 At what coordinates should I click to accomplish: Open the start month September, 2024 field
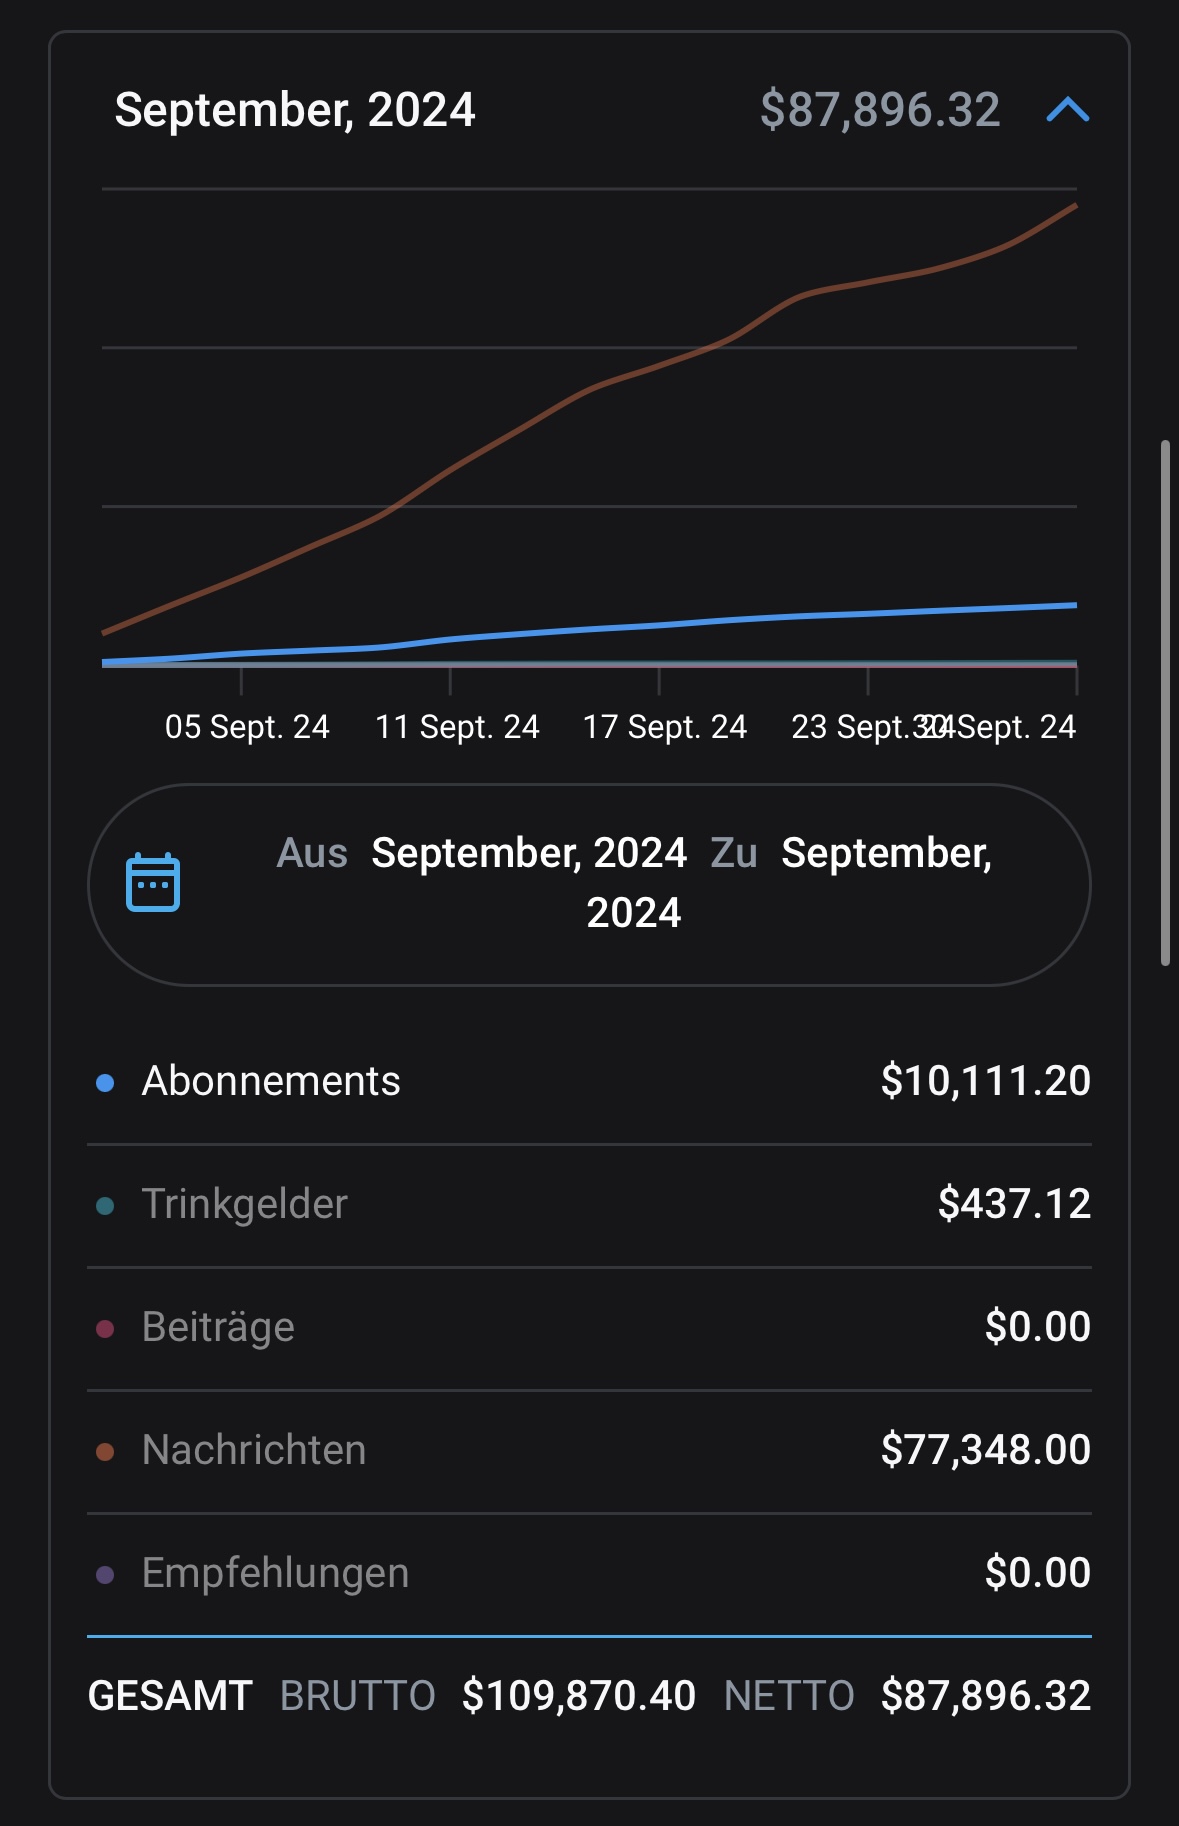coord(529,853)
